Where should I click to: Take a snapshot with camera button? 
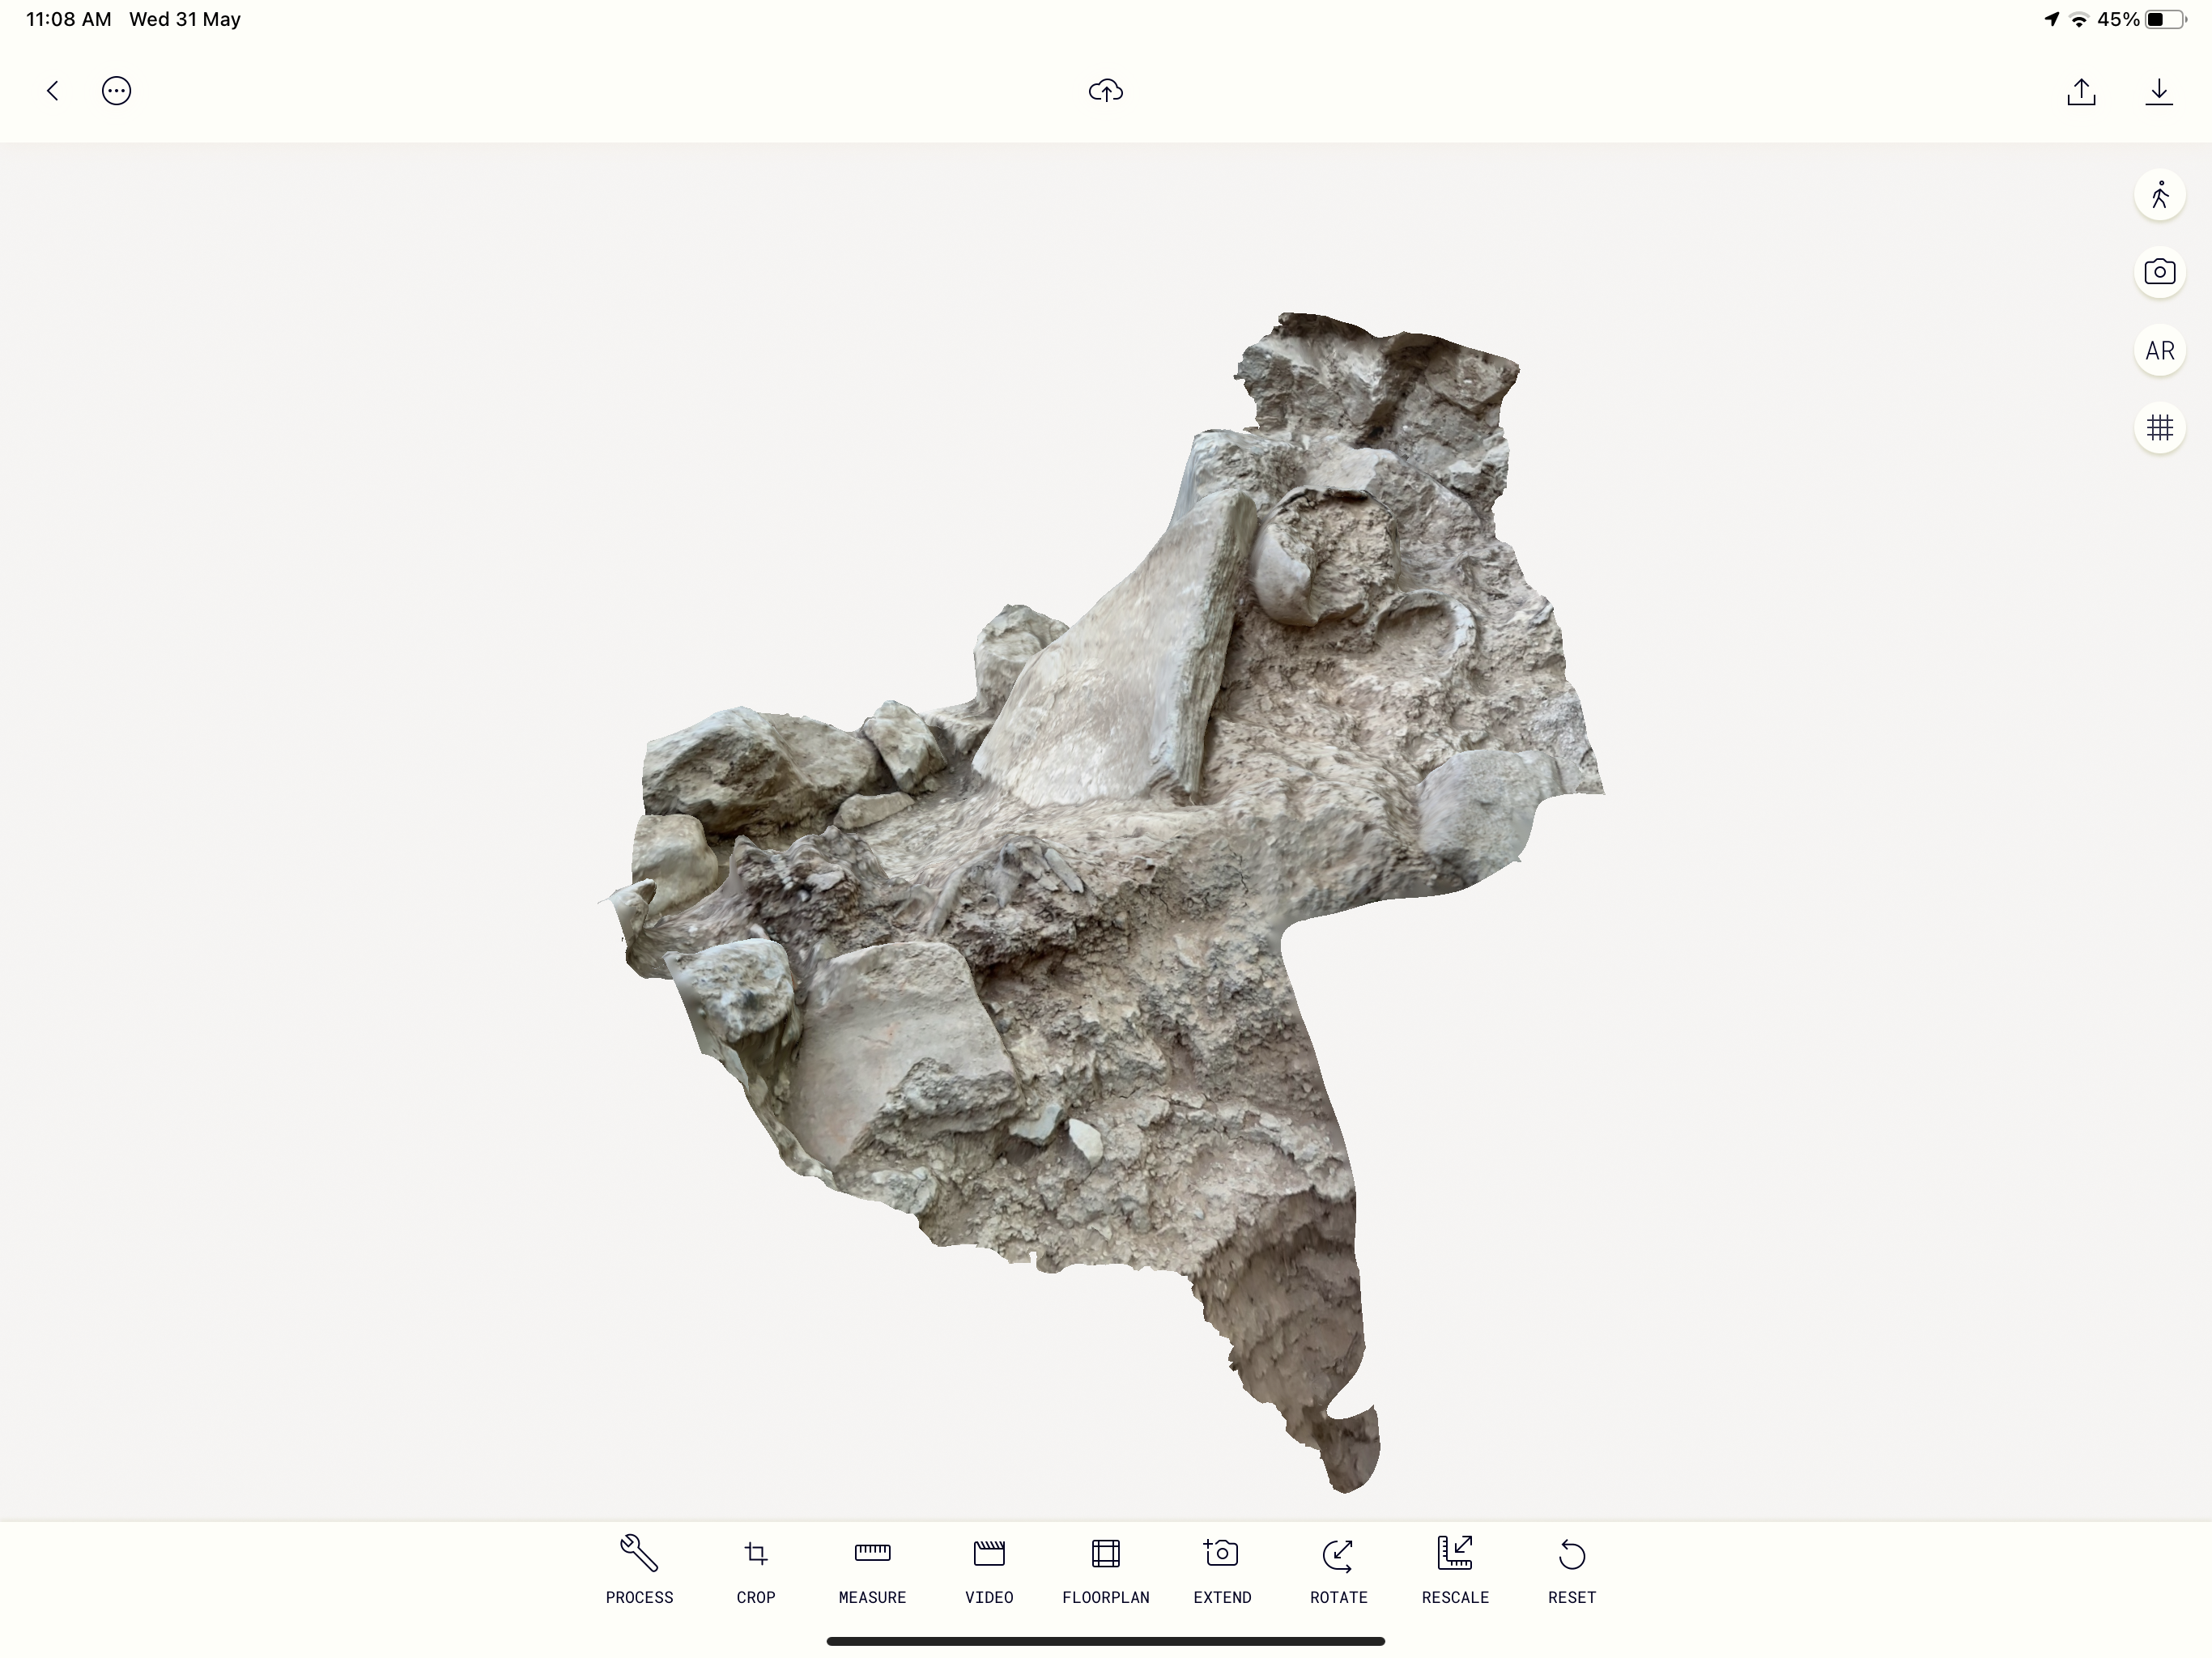[x=2159, y=272]
